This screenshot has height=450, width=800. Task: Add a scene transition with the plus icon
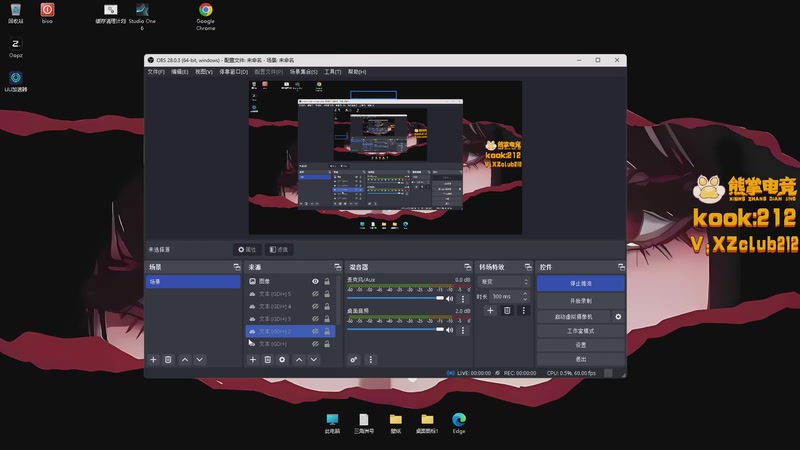(490, 310)
